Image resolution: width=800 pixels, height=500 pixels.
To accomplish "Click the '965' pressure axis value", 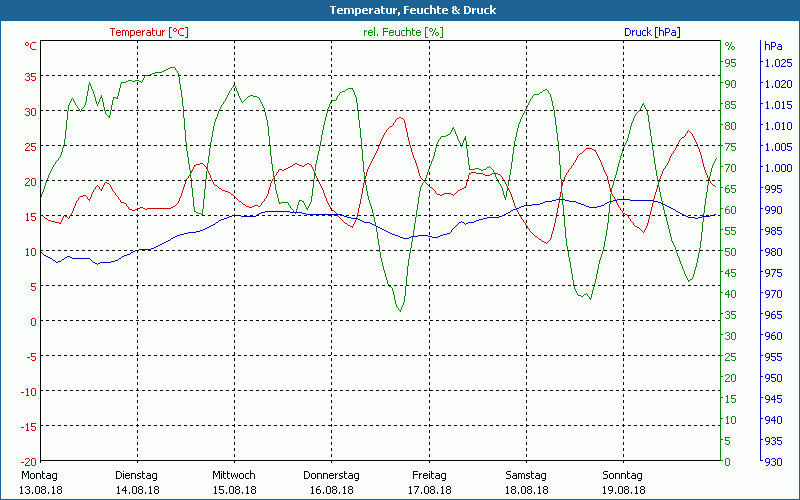I will point(773,315).
